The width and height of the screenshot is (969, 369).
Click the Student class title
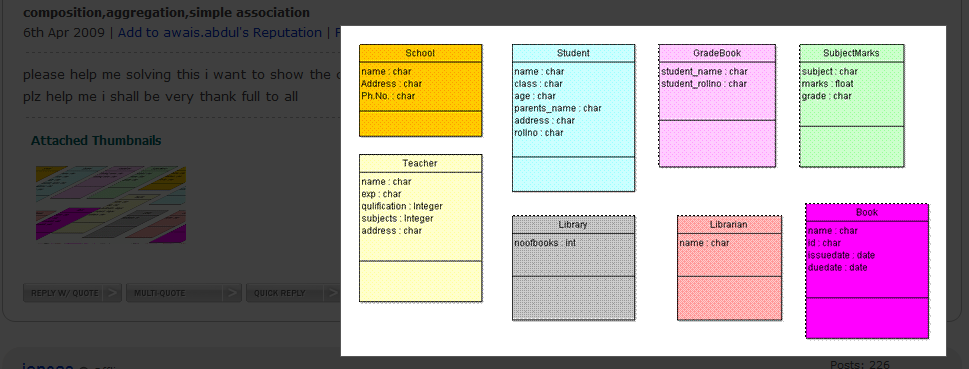(573, 53)
